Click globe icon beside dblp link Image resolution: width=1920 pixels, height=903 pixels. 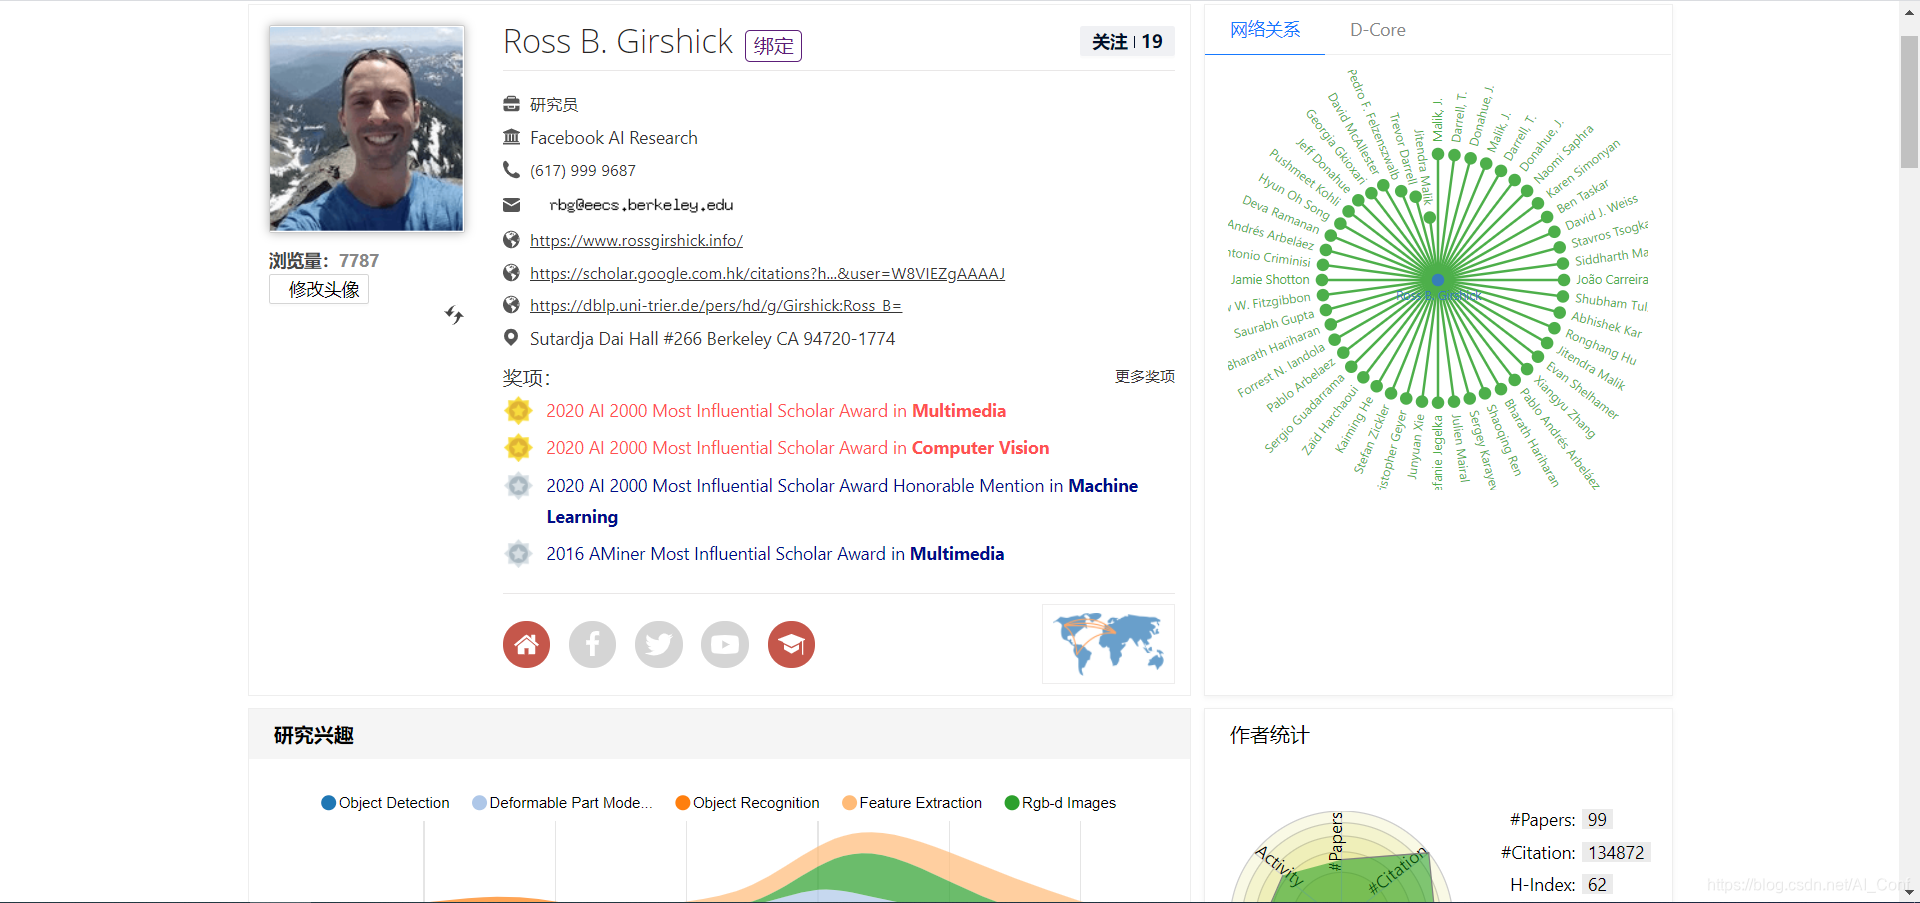(x=511, y=305)
